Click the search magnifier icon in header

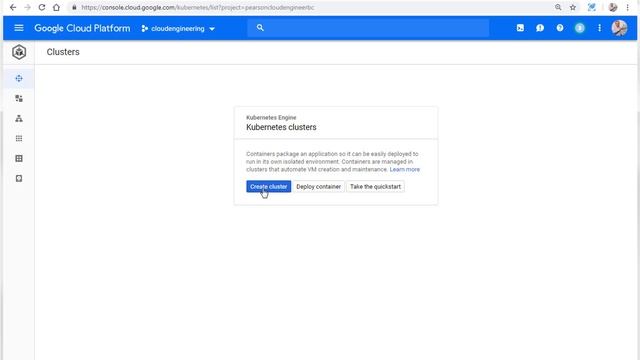260,28
